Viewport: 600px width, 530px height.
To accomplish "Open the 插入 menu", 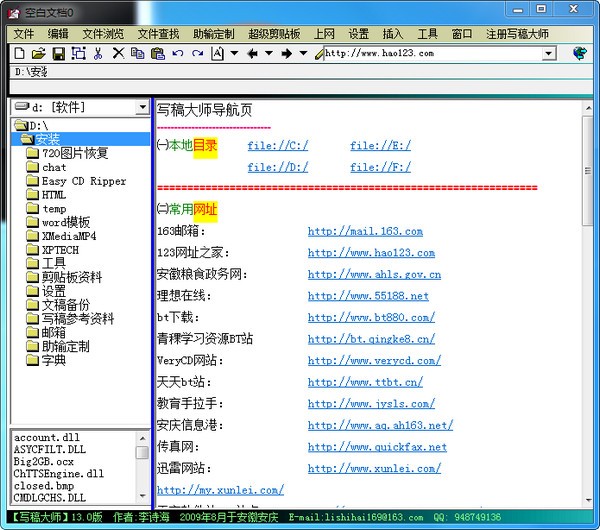I will coord(393,34).
